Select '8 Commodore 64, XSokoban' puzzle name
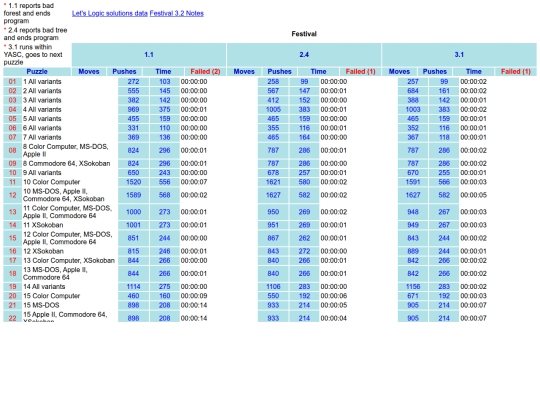 (x=66, y=164)
